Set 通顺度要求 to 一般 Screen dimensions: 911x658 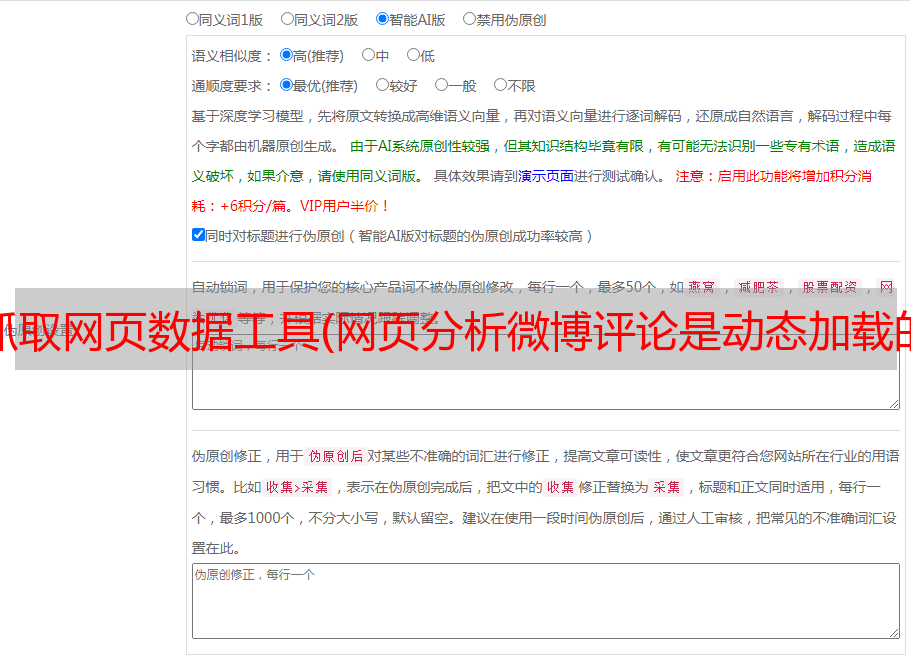coord(442,85)
